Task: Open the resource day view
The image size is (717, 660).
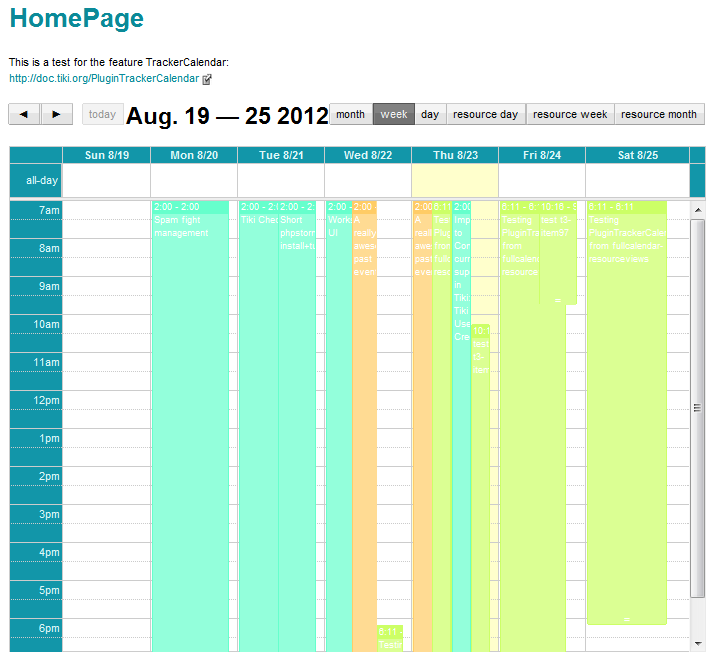Action: (x=486, y=114)
